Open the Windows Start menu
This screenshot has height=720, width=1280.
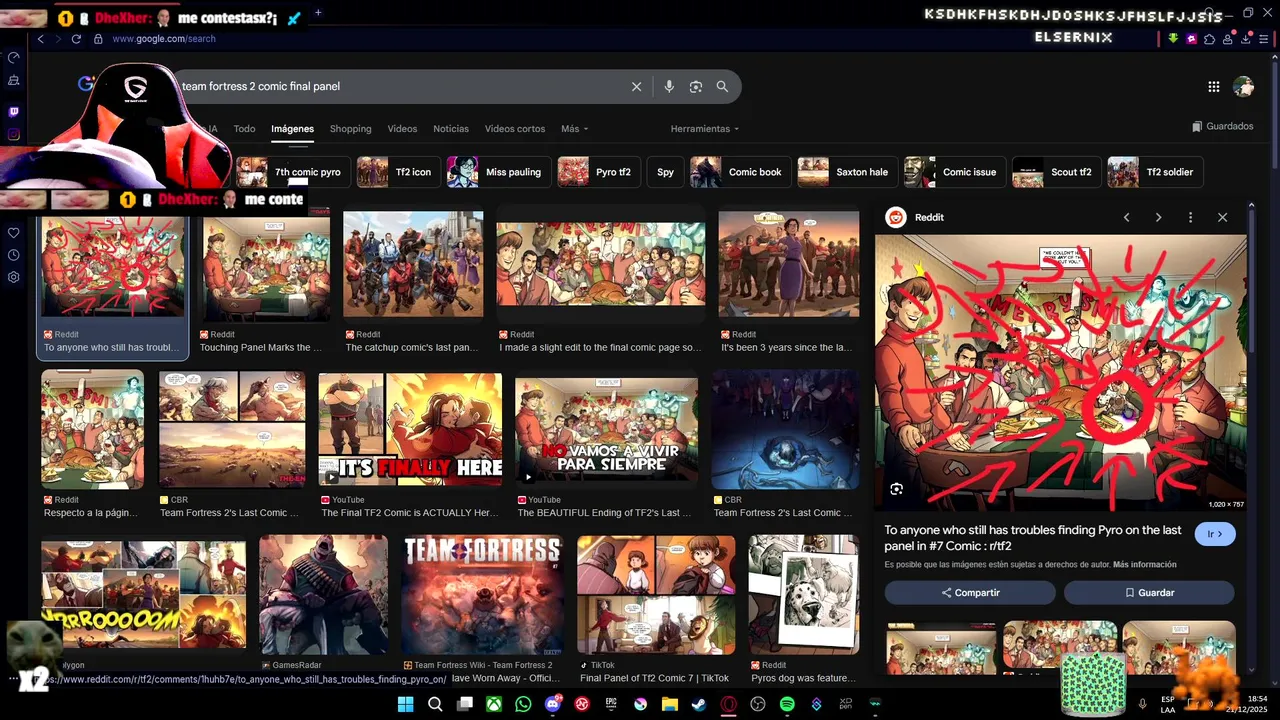(x=405, y=705)
